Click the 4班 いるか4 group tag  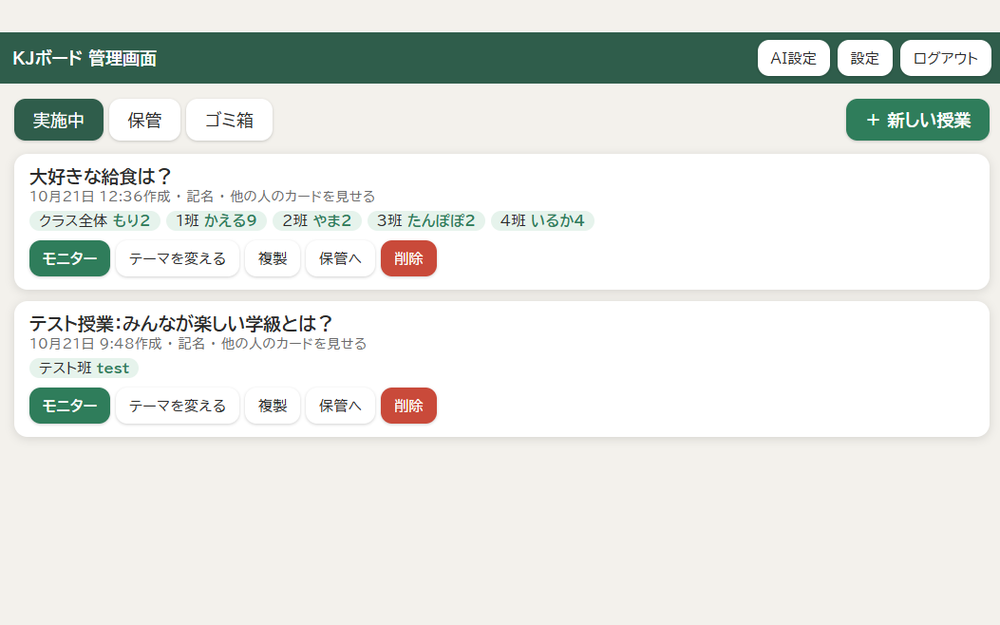coord(542,221)
